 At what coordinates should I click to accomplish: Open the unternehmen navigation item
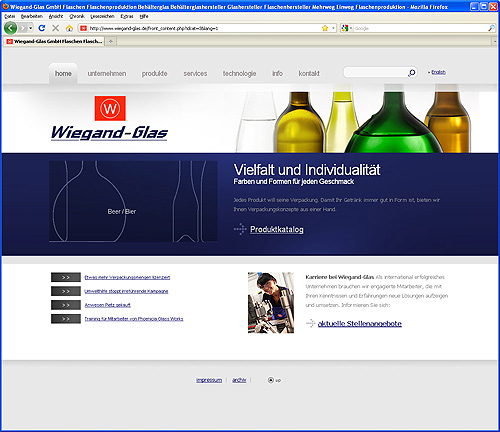[107, 73]
